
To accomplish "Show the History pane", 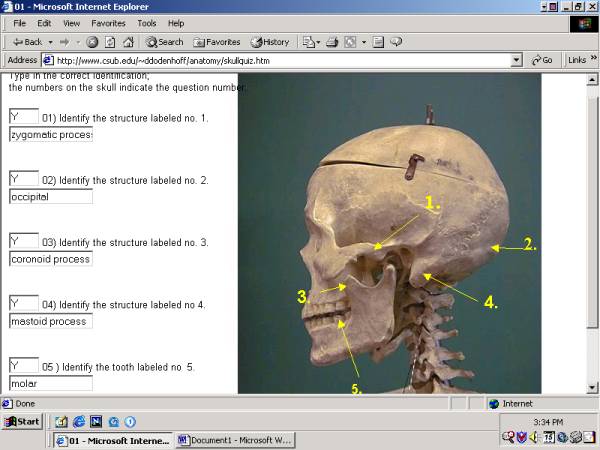I will tap(270, 42).
